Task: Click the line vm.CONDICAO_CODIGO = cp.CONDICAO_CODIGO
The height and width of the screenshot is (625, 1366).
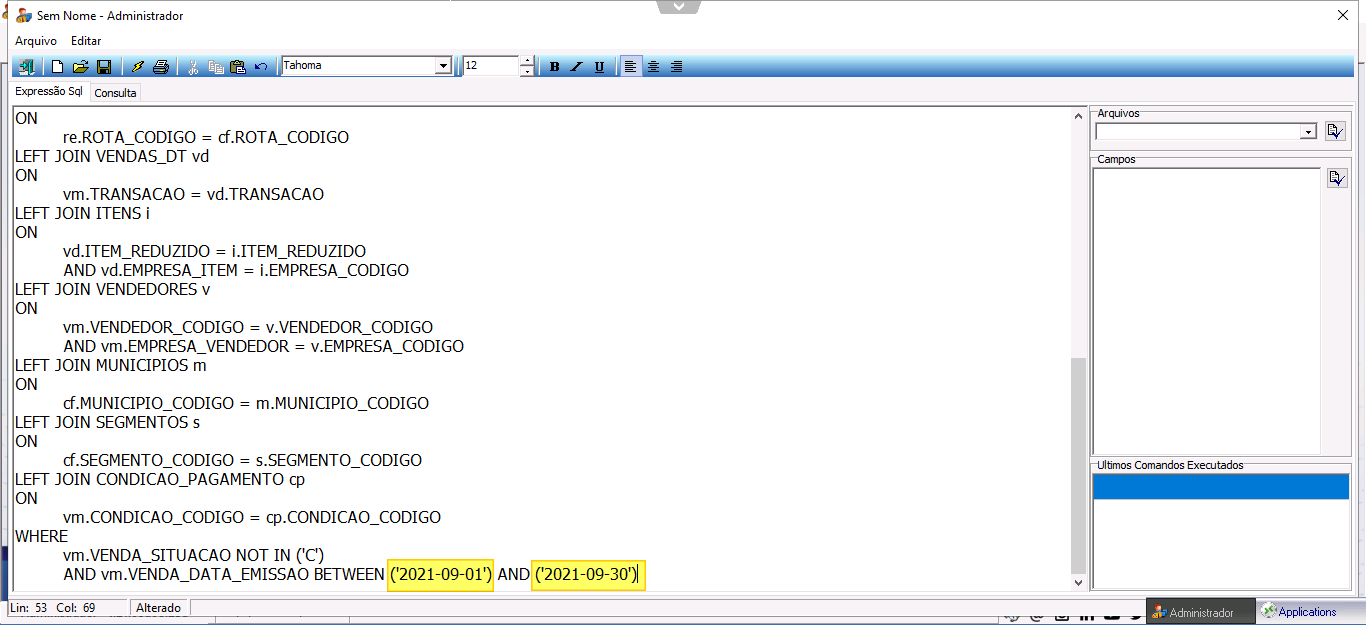Action: [252, 518]
